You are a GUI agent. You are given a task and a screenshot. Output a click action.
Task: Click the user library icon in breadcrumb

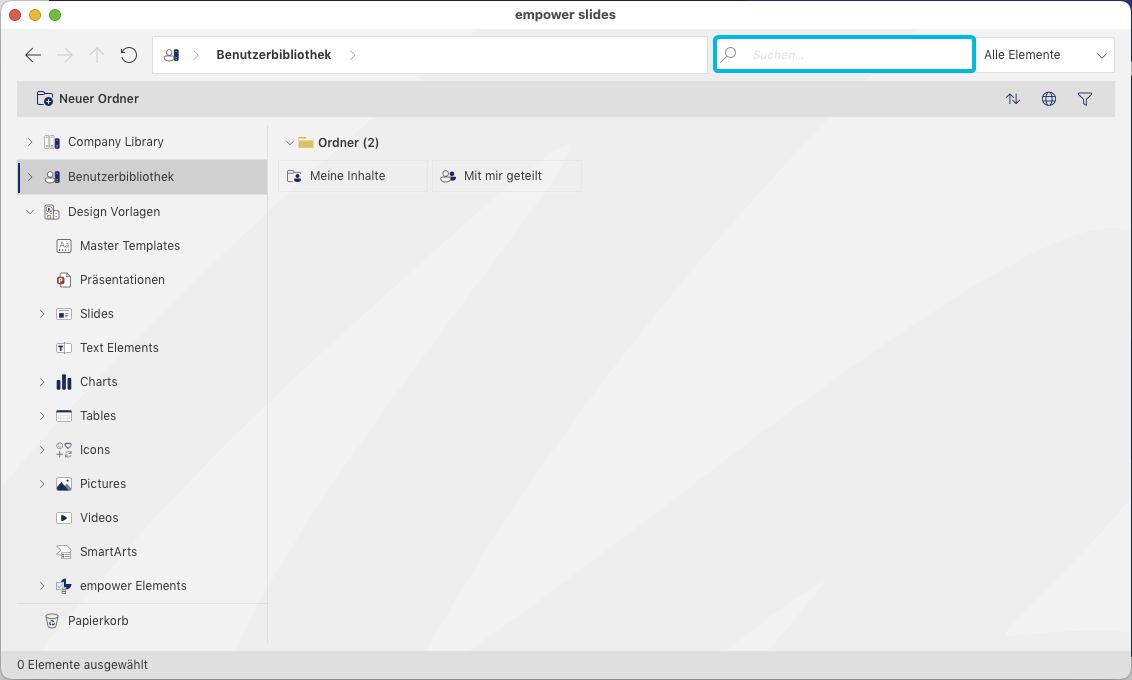coord(172,55)
